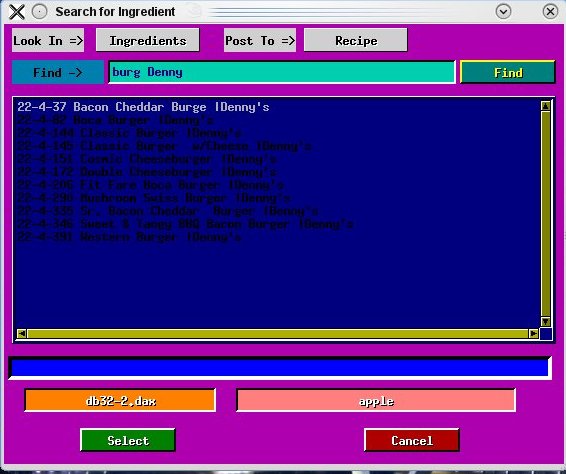Select the Fit Fare Boca Burger row
566x474 pixels.
(x=151, y=185)
